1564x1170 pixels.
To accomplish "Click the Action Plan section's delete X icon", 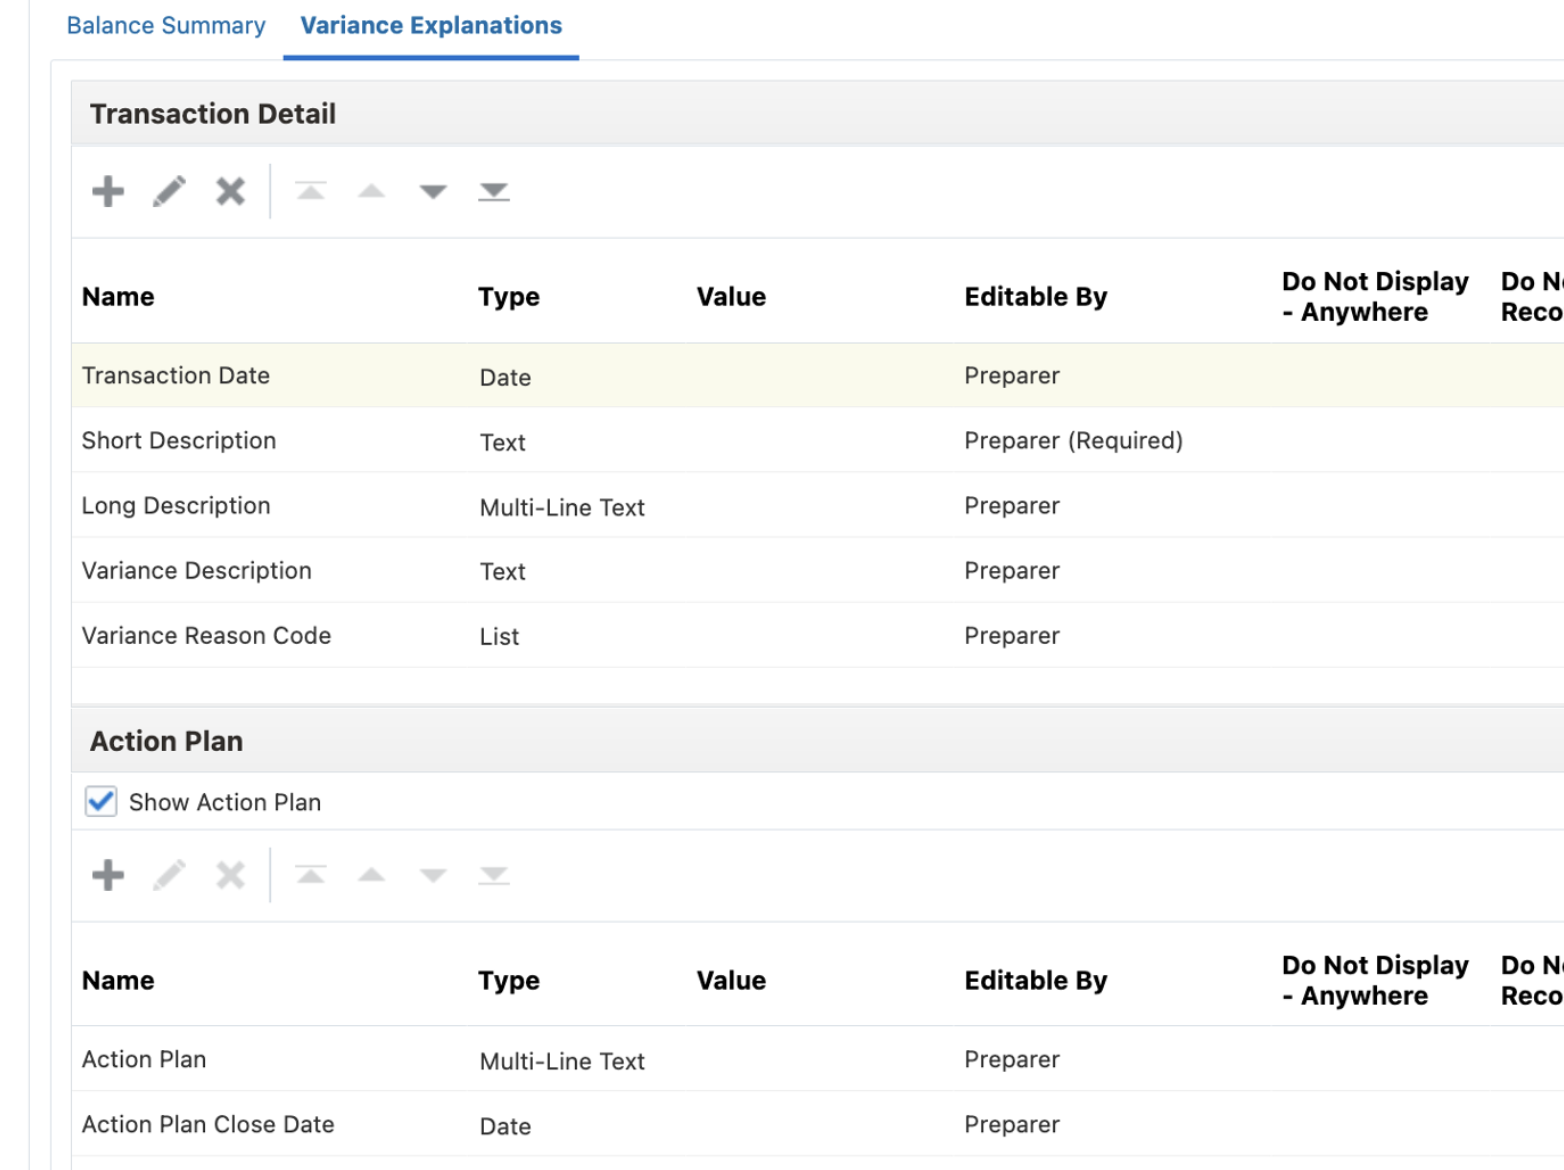I will pos(231,875).
